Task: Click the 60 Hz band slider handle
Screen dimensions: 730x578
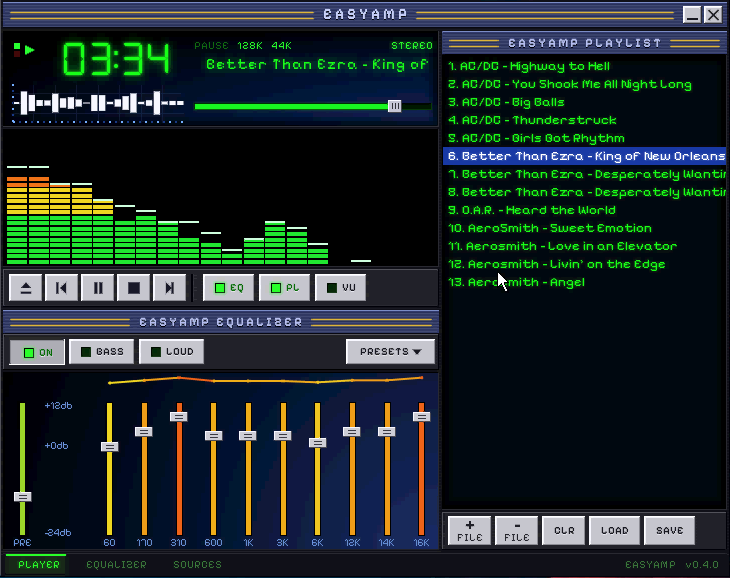Action: pos(109,447)
